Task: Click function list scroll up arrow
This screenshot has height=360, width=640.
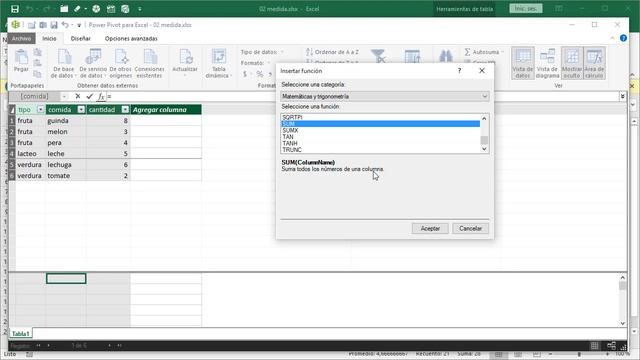Action: pos(484,118)
